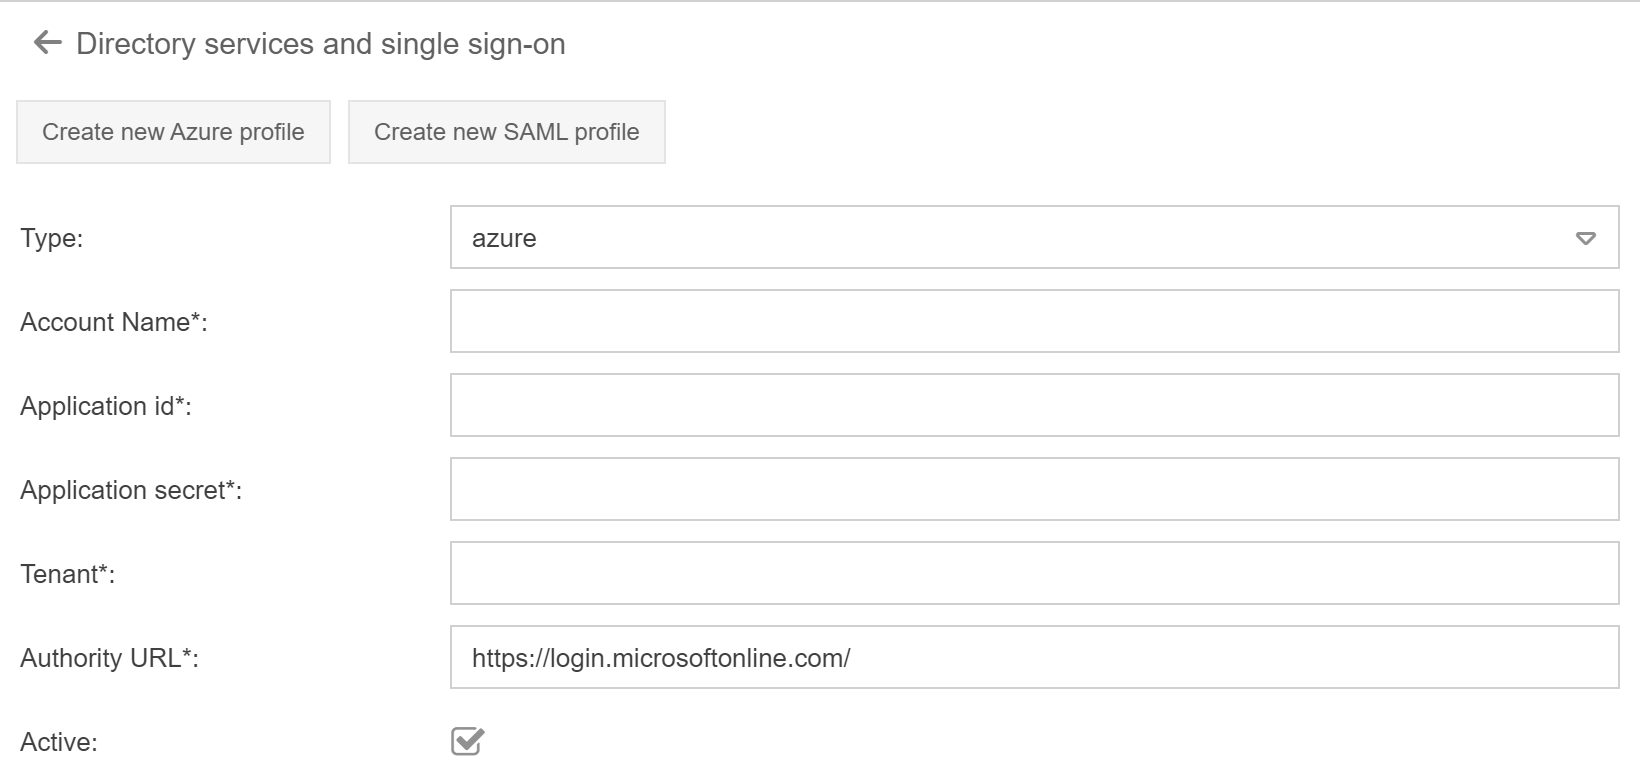Click the Account Name label
This screenshot has width=1640, height=778.
tap(113, 322)
